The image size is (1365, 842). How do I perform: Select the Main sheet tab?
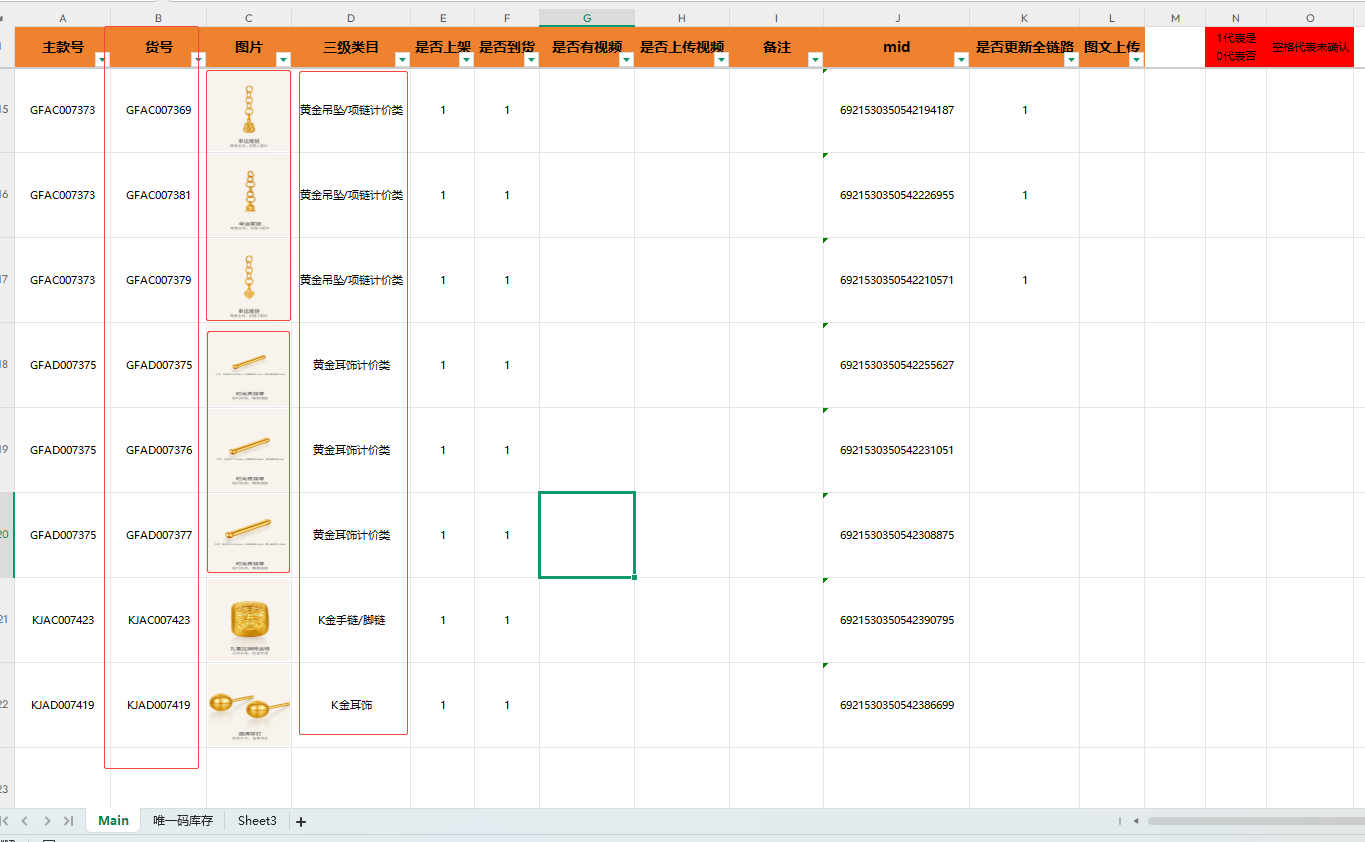tap(113, 821)
